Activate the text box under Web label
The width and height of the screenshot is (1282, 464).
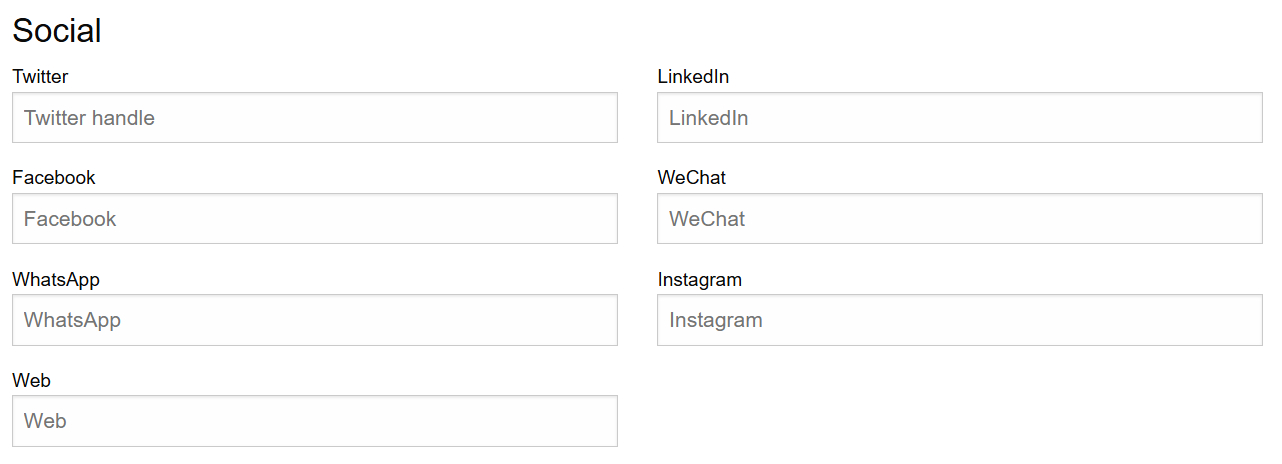click(x=314, y=421)
